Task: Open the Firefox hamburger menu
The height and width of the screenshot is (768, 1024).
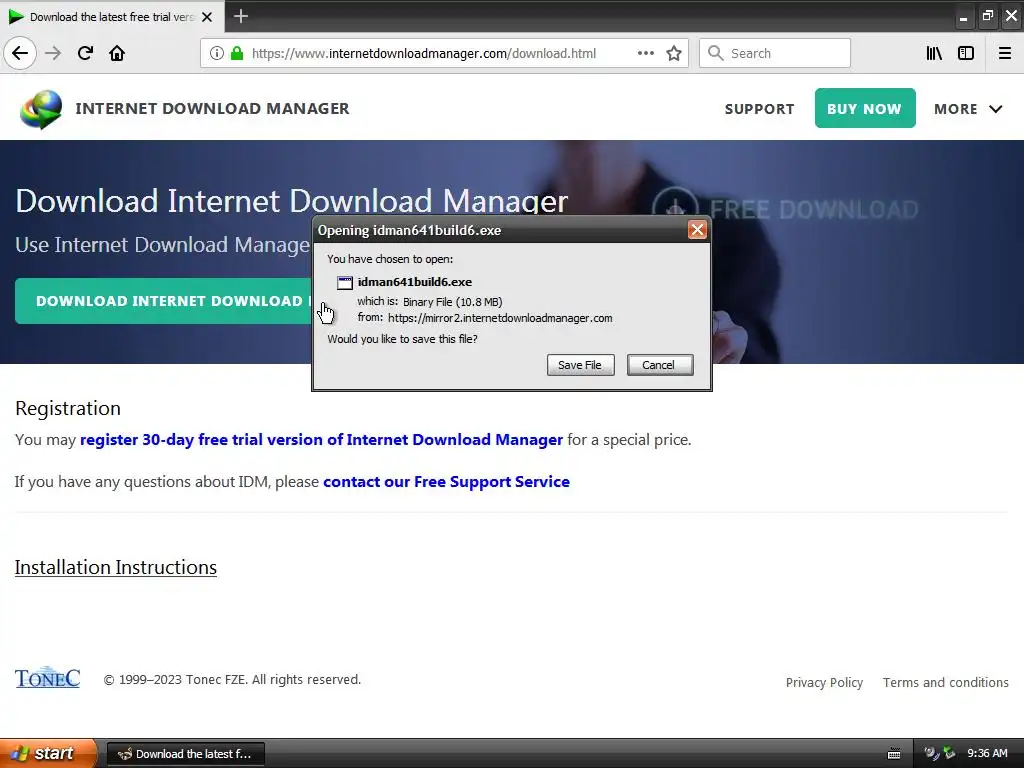Action: 1005,54
